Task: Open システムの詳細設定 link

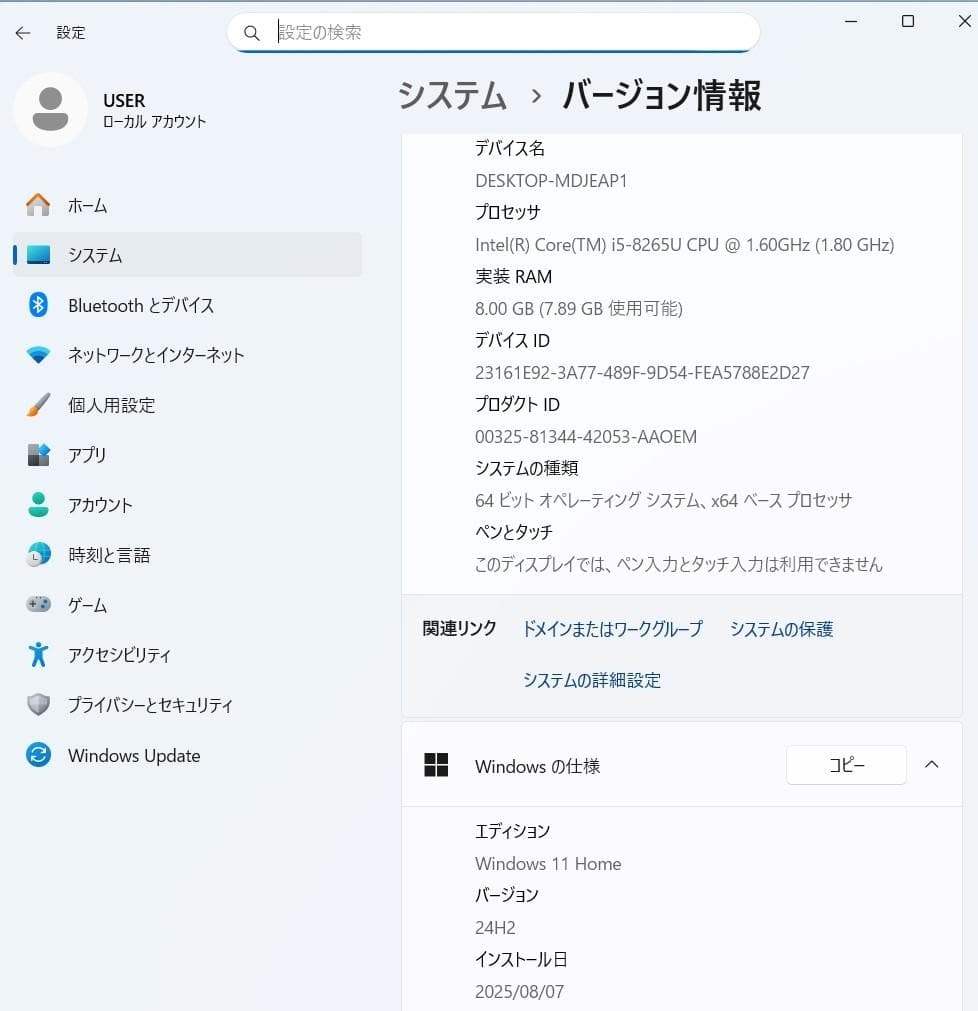Action: tap(591, 680)
